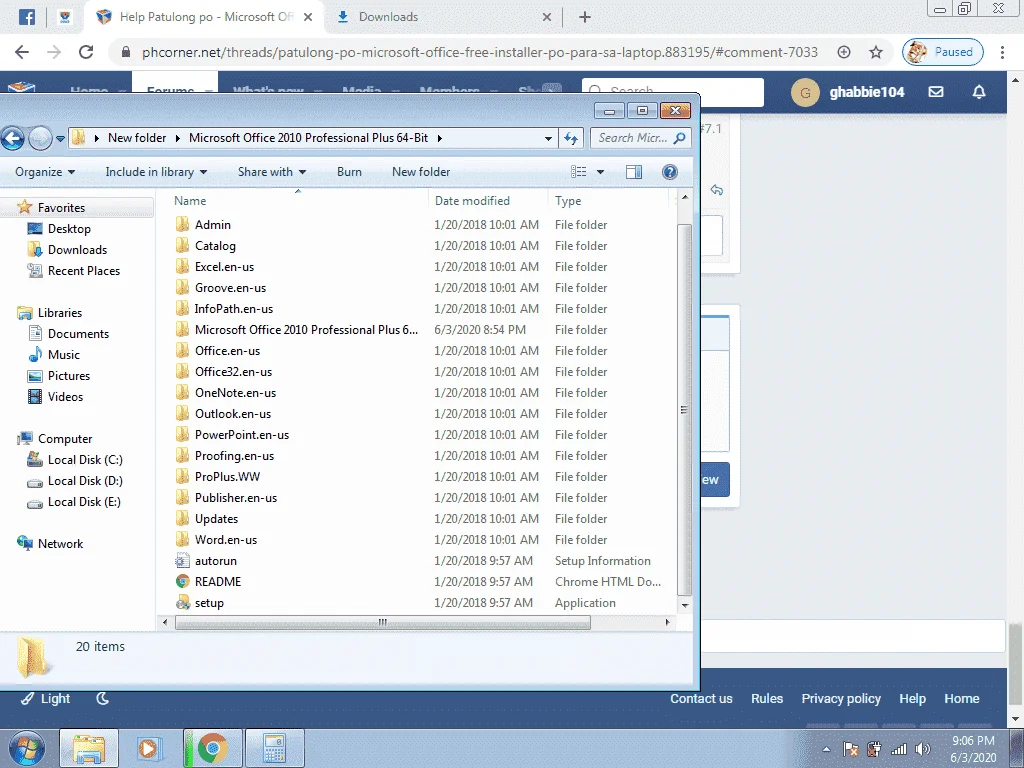Click the volume speaker icon in system tray
This screenshot has height=768, width=1024.
click(x=922, y=749)
